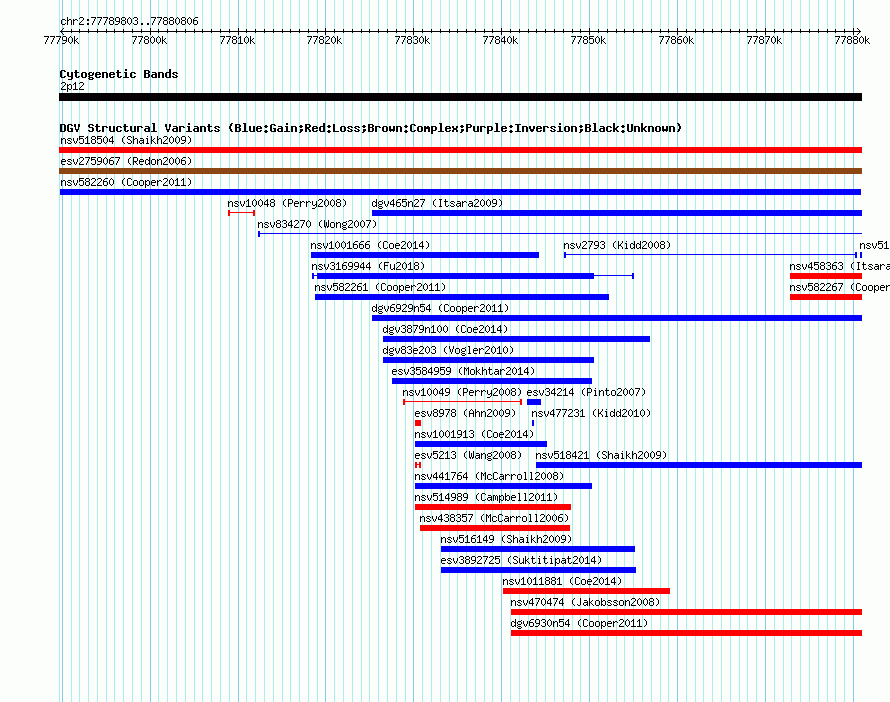Image resolution: width=890 pixels, height=702 pixels.
Task: Open the nsv518421 (Shaikh2009) label
Action: [x=601, y=455]
